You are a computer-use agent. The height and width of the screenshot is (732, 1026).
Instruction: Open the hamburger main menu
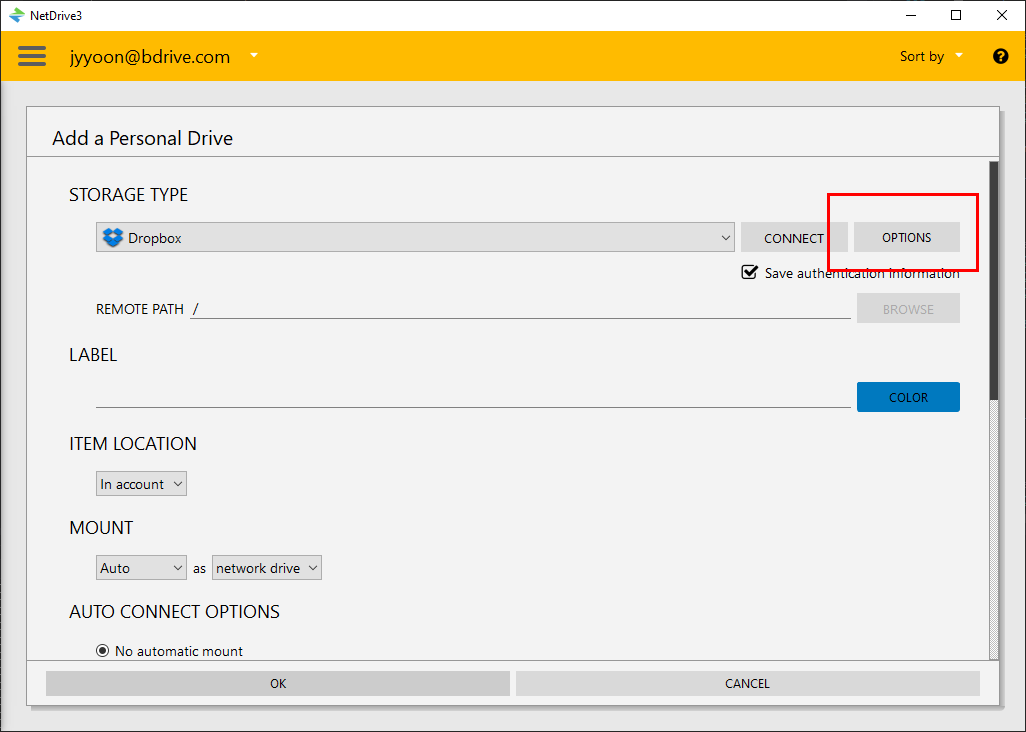[32, 56]
